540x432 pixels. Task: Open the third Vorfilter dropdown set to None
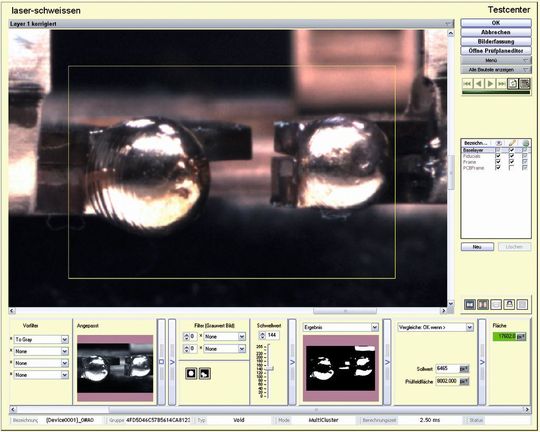coord(41,363)
